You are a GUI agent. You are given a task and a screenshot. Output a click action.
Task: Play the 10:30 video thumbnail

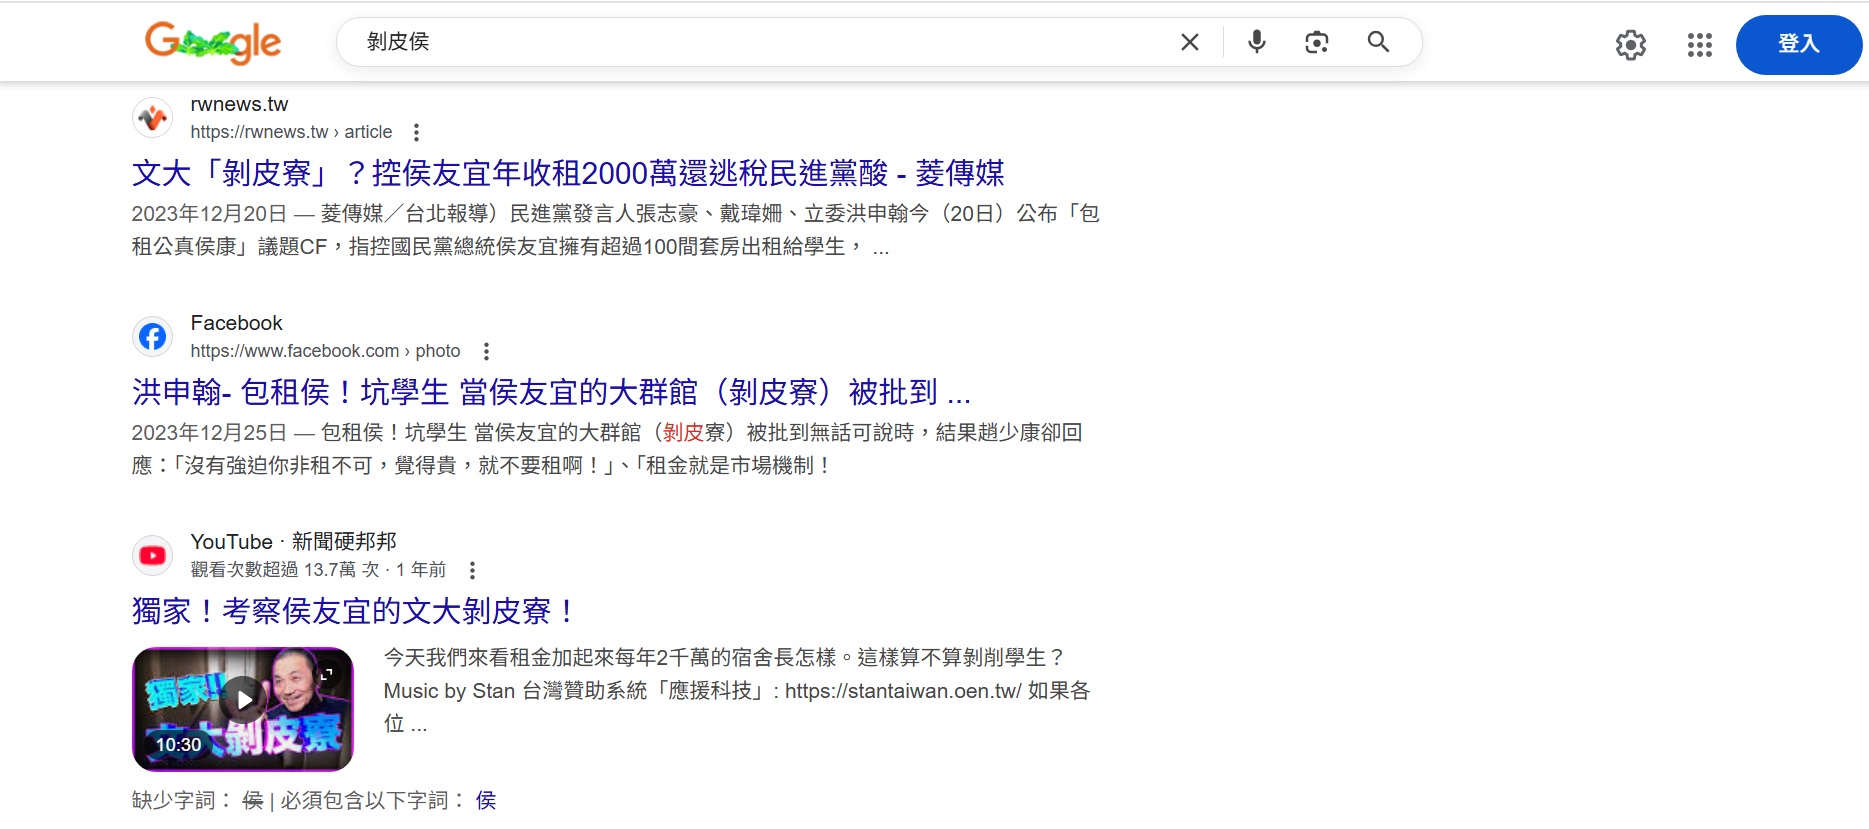click(243, 709)
